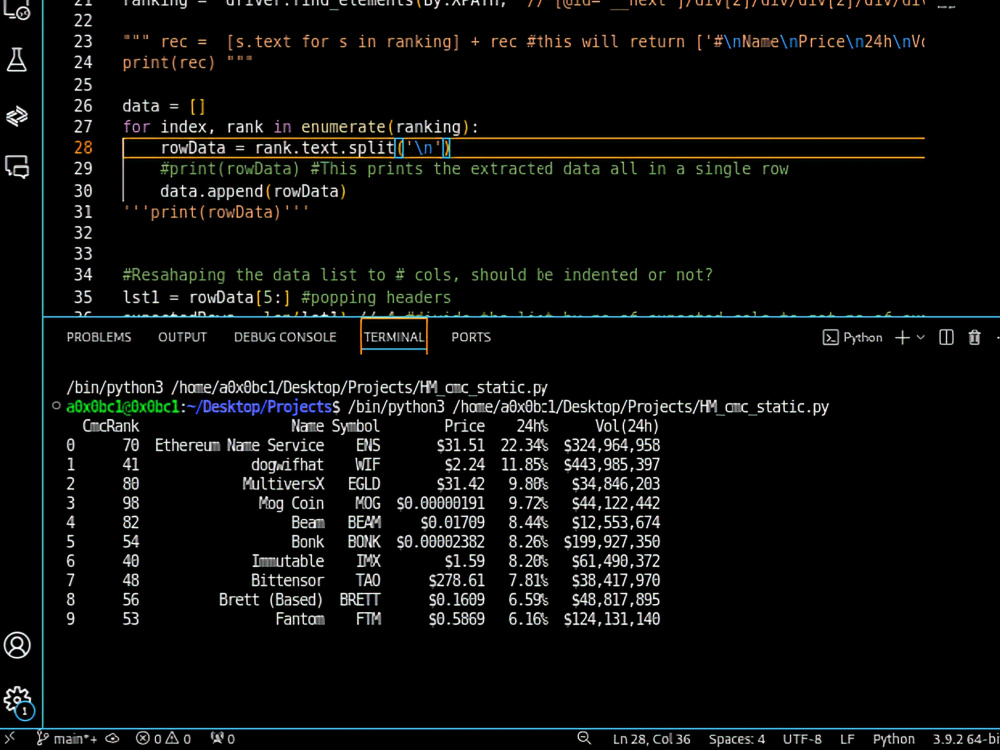Click the 'EGLD' symbol in terminal output
This screenshot has width=1000, height=750.
click(x=364, y=484)
